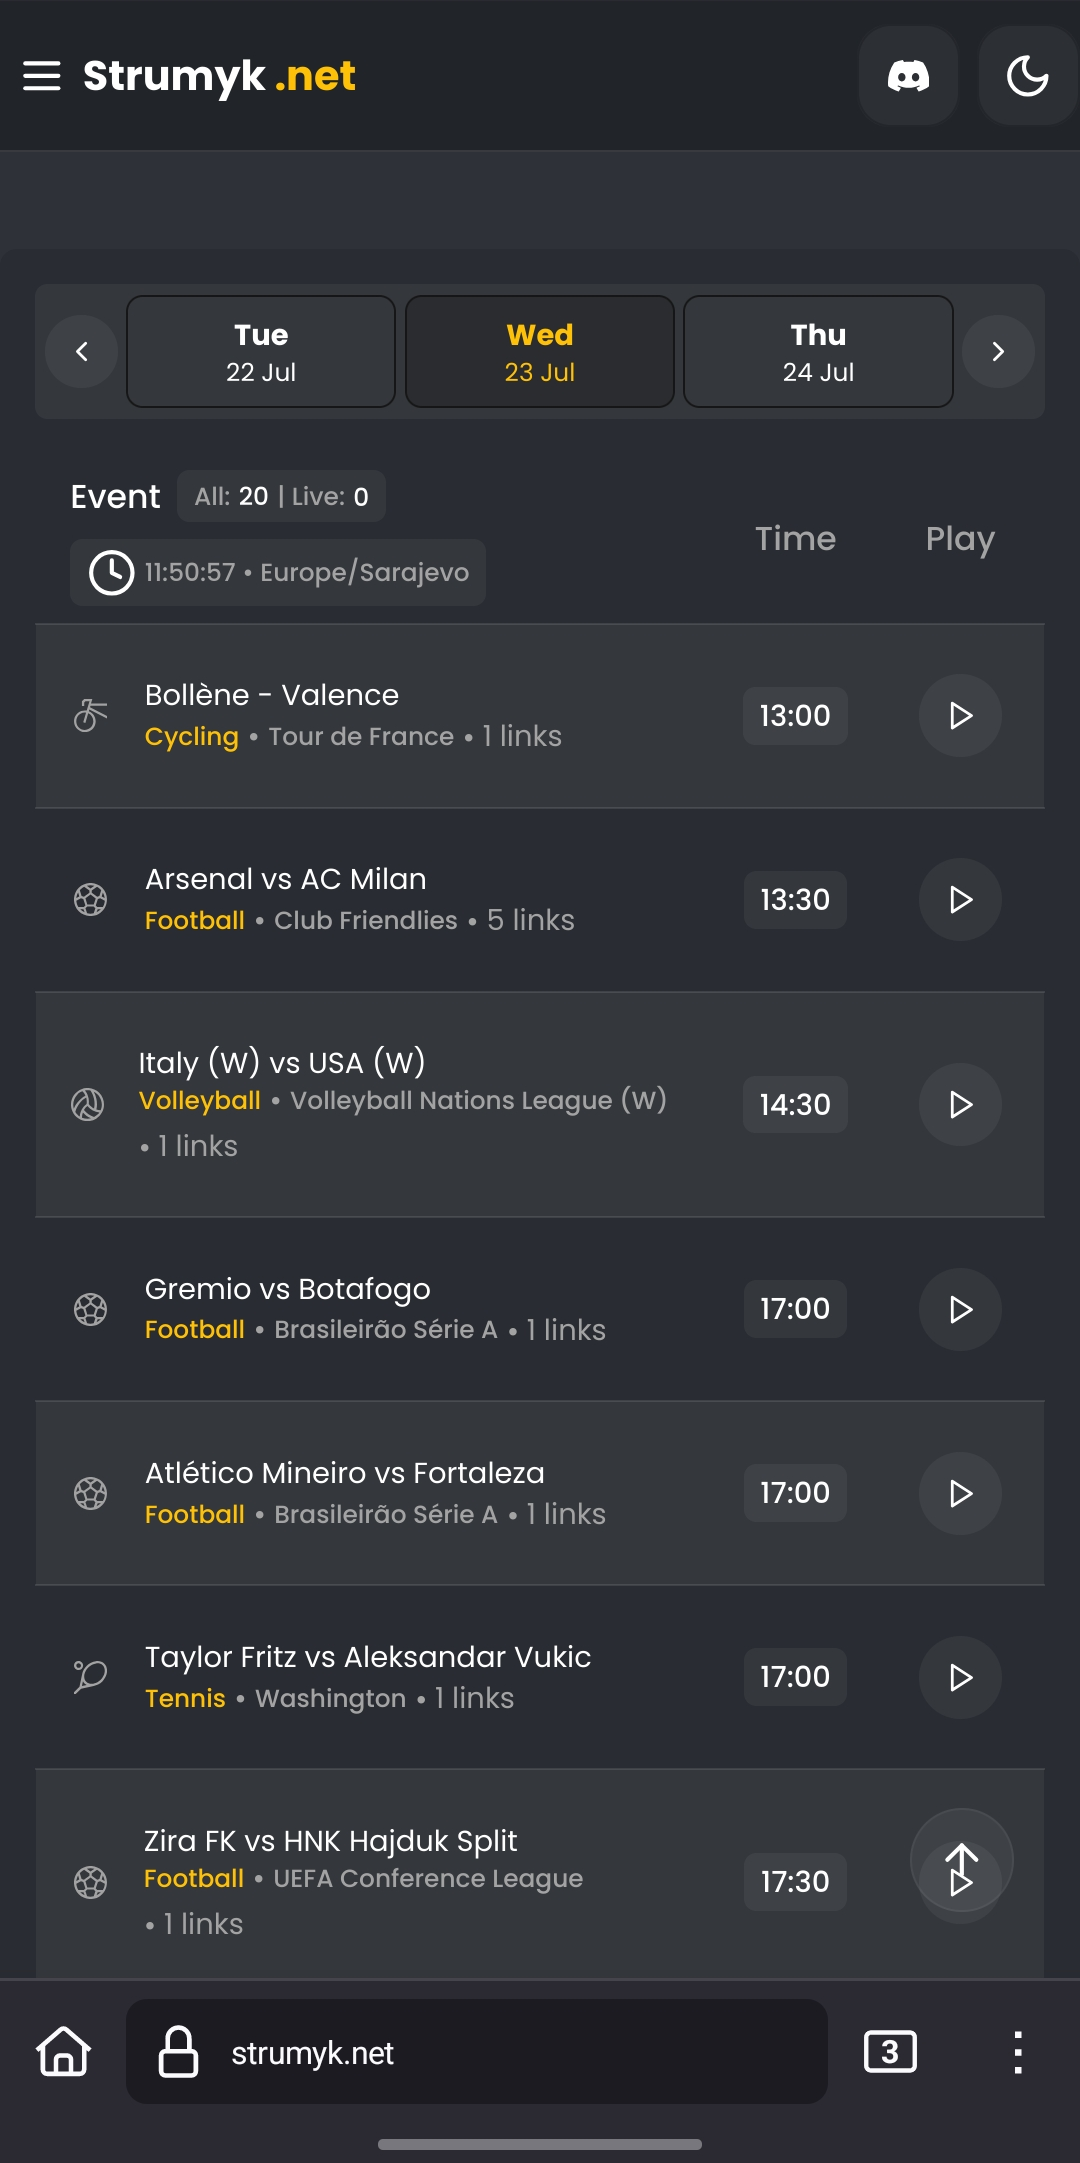This screenshot has width=1080, height=2163.
Task: Open the Discord link icon
Action: 908,76
